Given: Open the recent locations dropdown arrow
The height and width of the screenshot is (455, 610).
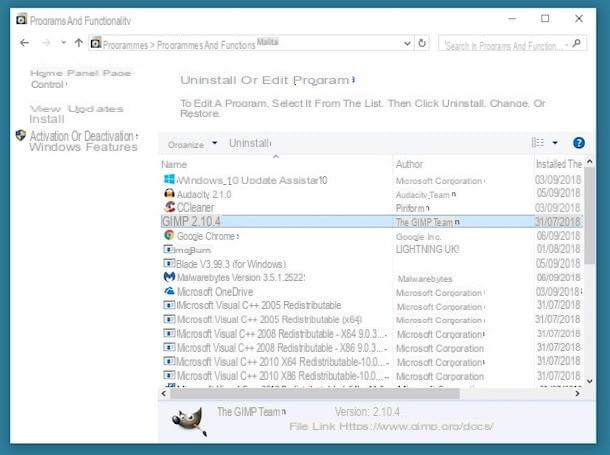Looking at the screenshot, I should pos(63,42).
